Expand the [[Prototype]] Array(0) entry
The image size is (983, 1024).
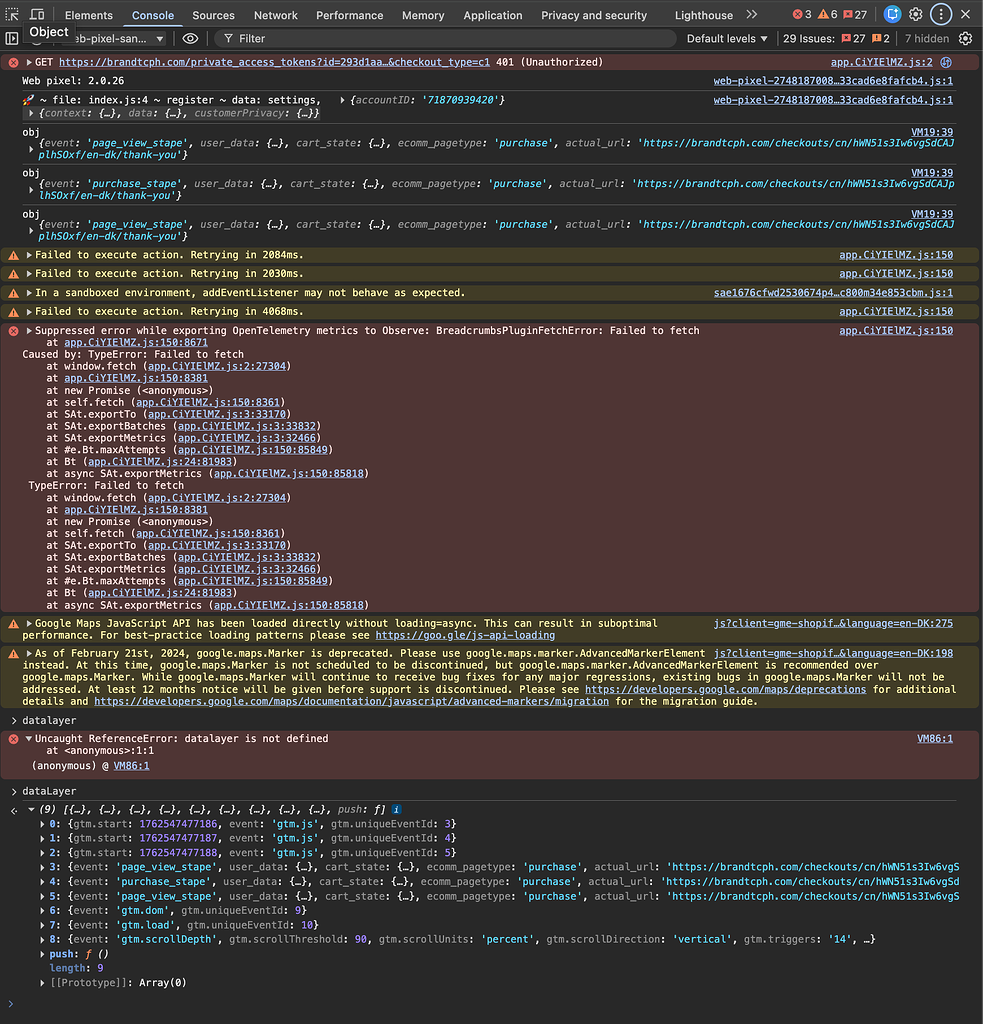(42, 983)
